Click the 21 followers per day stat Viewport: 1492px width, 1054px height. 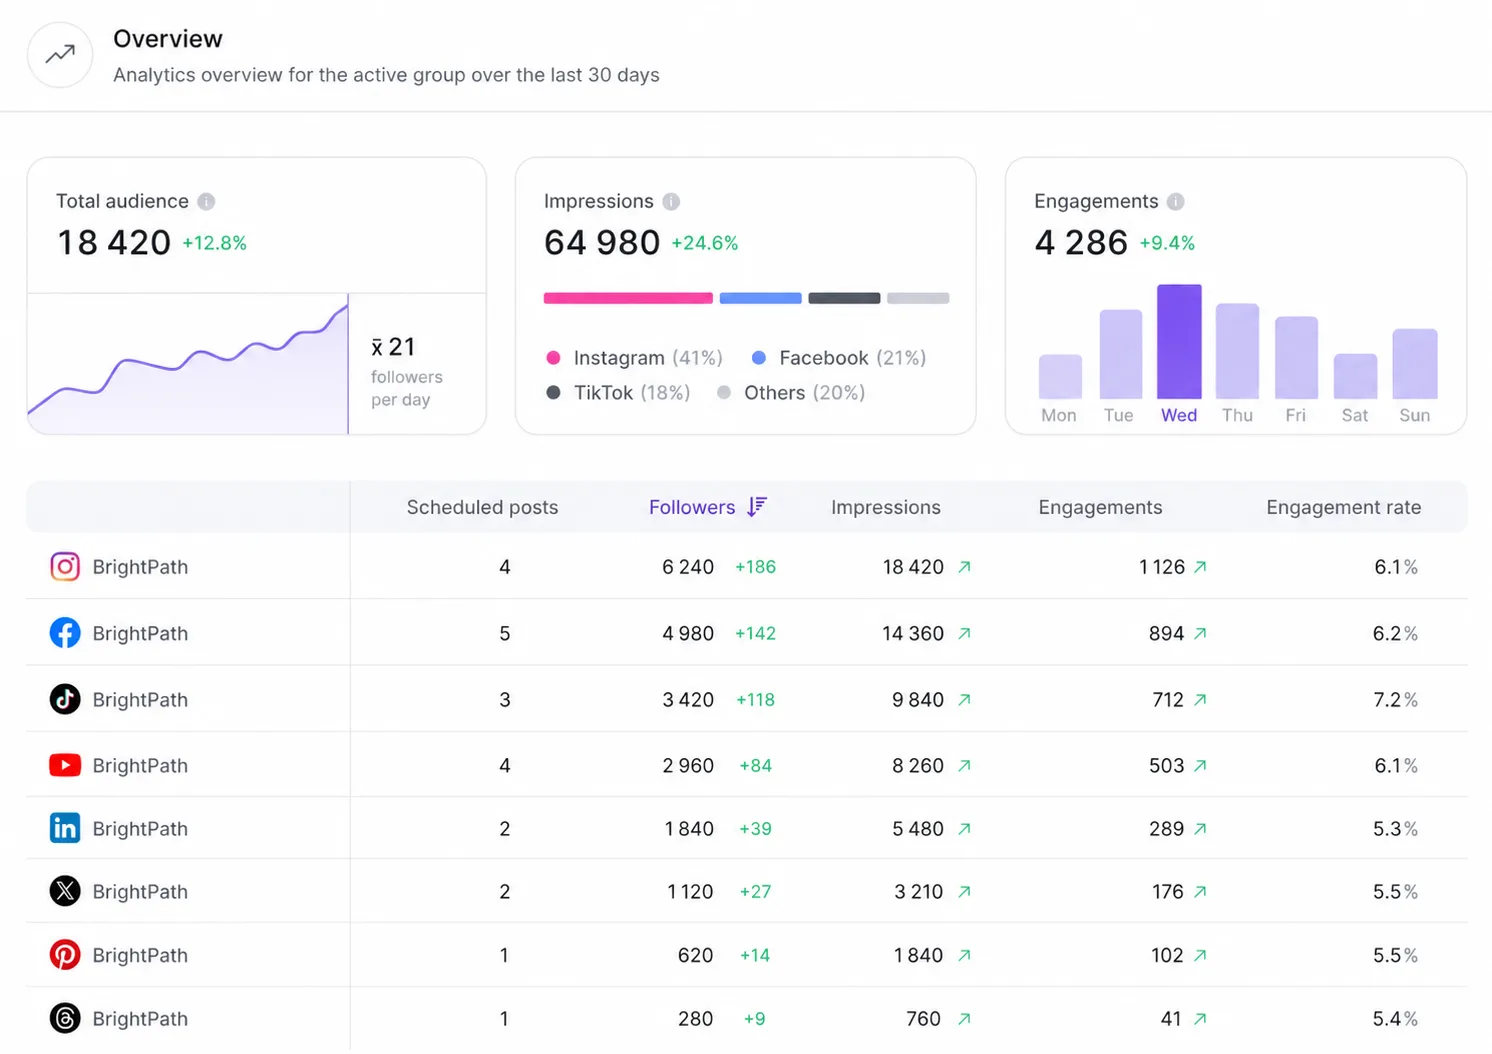pyautogui.click(x=406, y=371)
